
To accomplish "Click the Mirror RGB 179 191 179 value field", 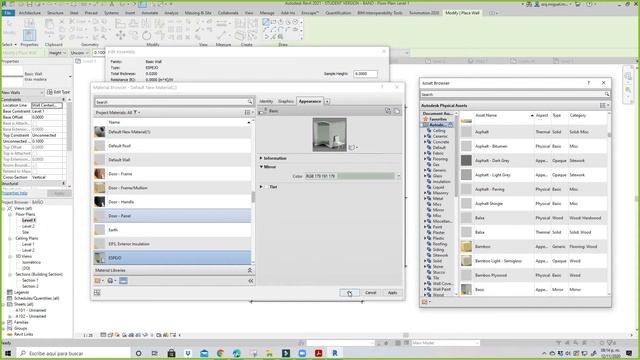I will coord(321,176).
